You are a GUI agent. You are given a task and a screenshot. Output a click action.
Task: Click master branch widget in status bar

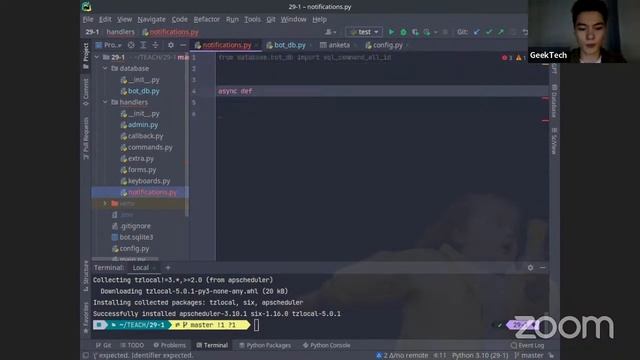click(529, 356)
